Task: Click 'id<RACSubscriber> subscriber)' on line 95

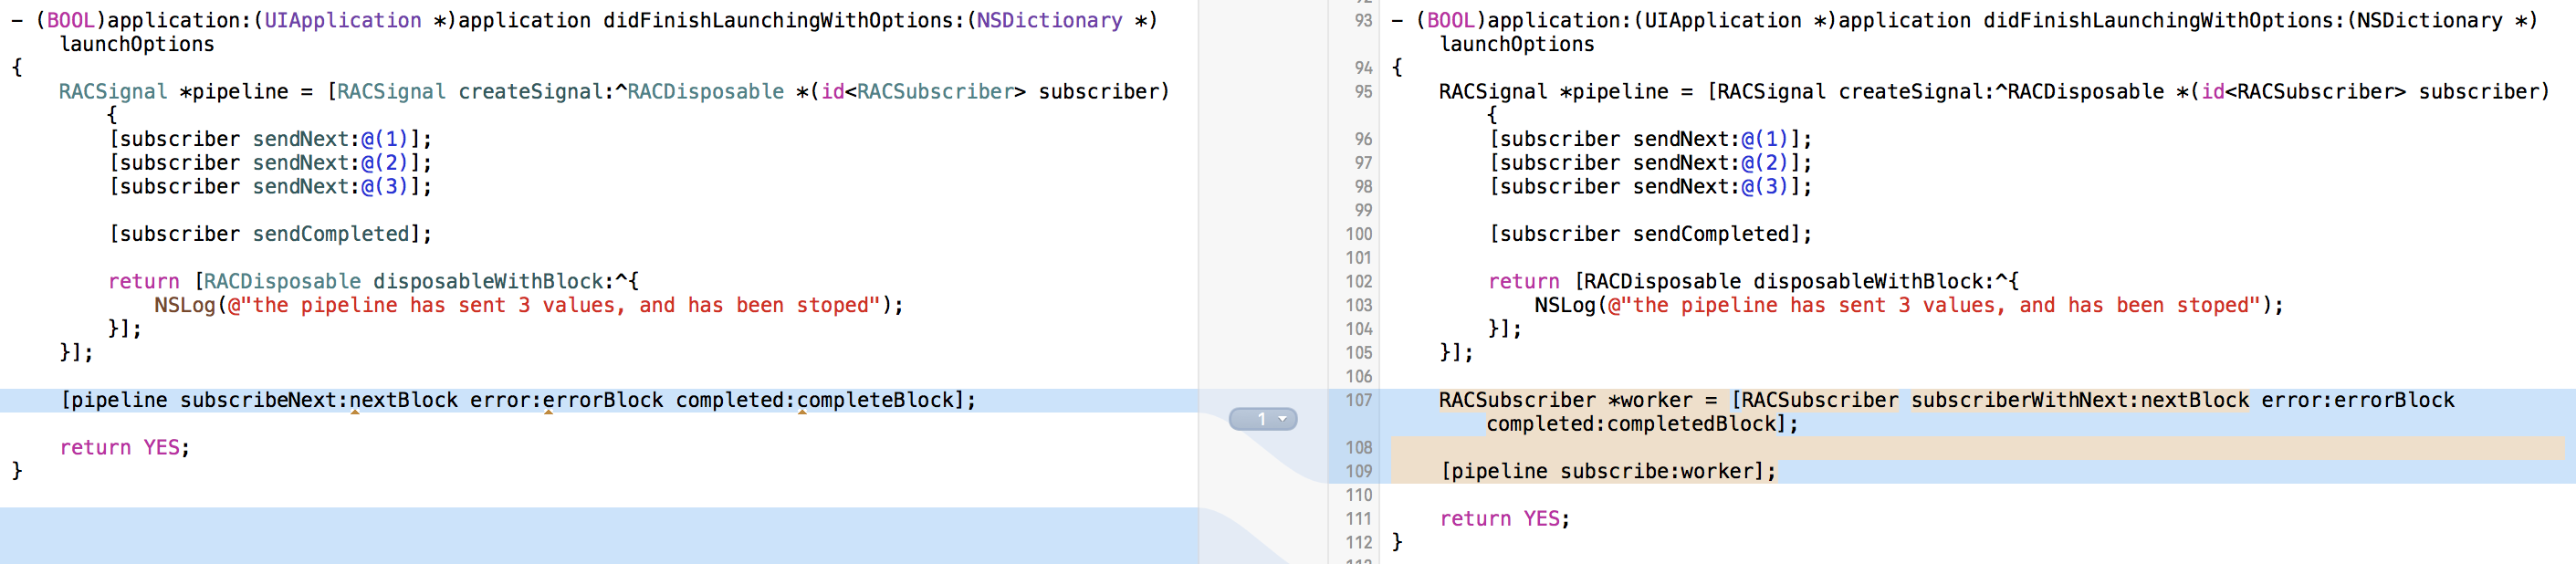Action: (x=2376, y=91)
